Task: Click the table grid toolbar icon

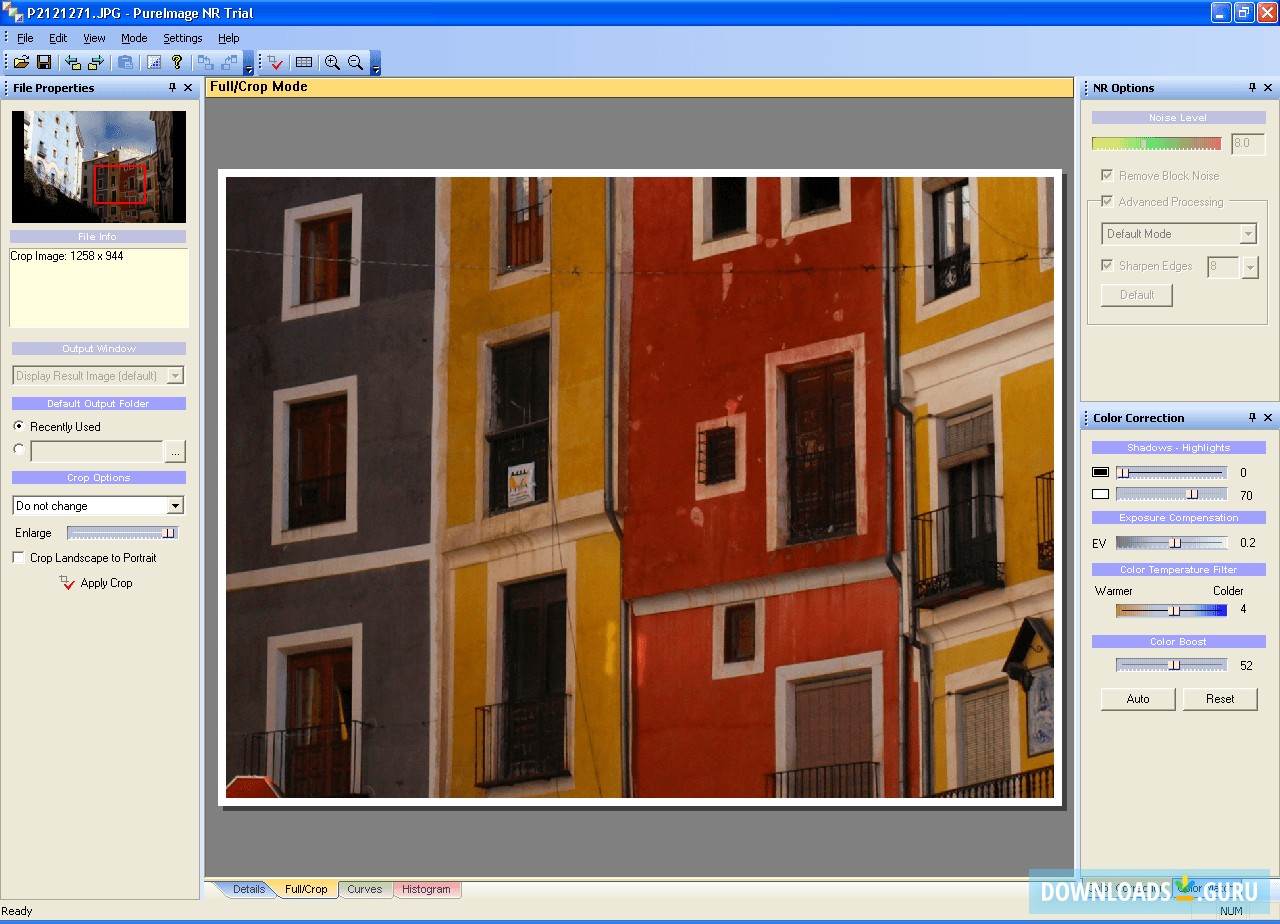Action: 306,62
